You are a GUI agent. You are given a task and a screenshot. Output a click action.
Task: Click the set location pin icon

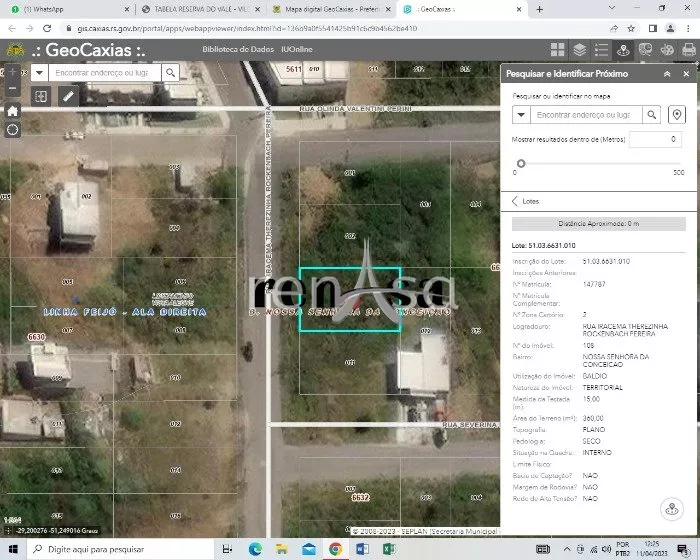[x=677, y=115]
